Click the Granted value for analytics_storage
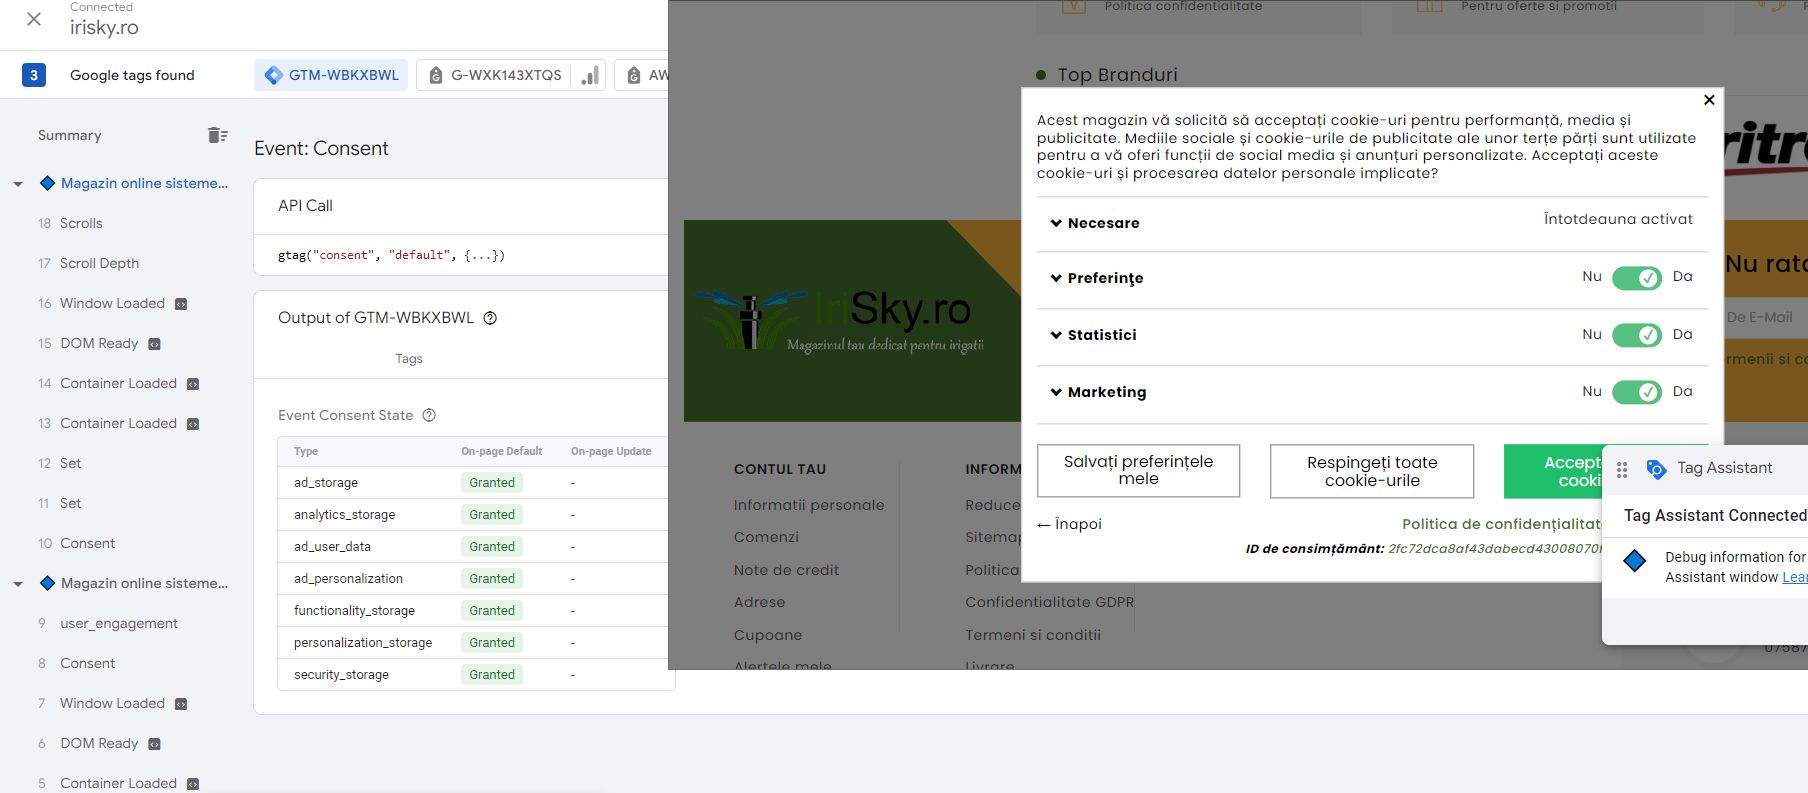Screen dimensions: 1808x793 point(492,515)
